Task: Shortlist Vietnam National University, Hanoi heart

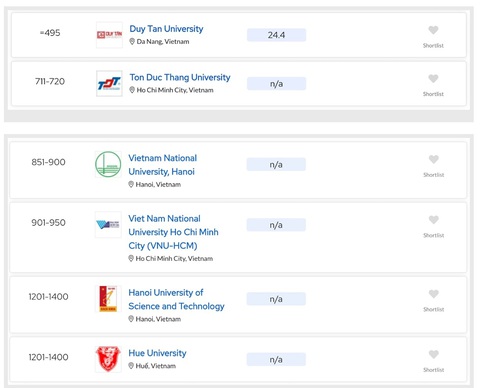Action: point(433,159)
